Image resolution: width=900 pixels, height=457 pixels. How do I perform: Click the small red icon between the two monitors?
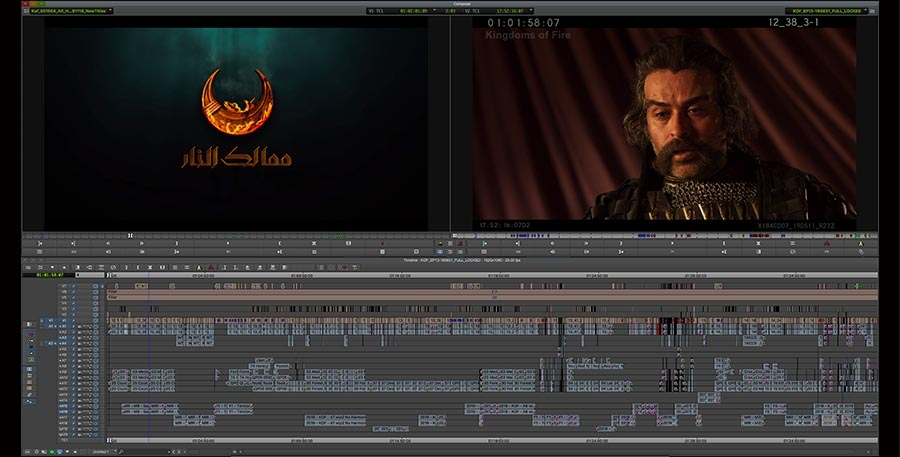click(460, 243)
